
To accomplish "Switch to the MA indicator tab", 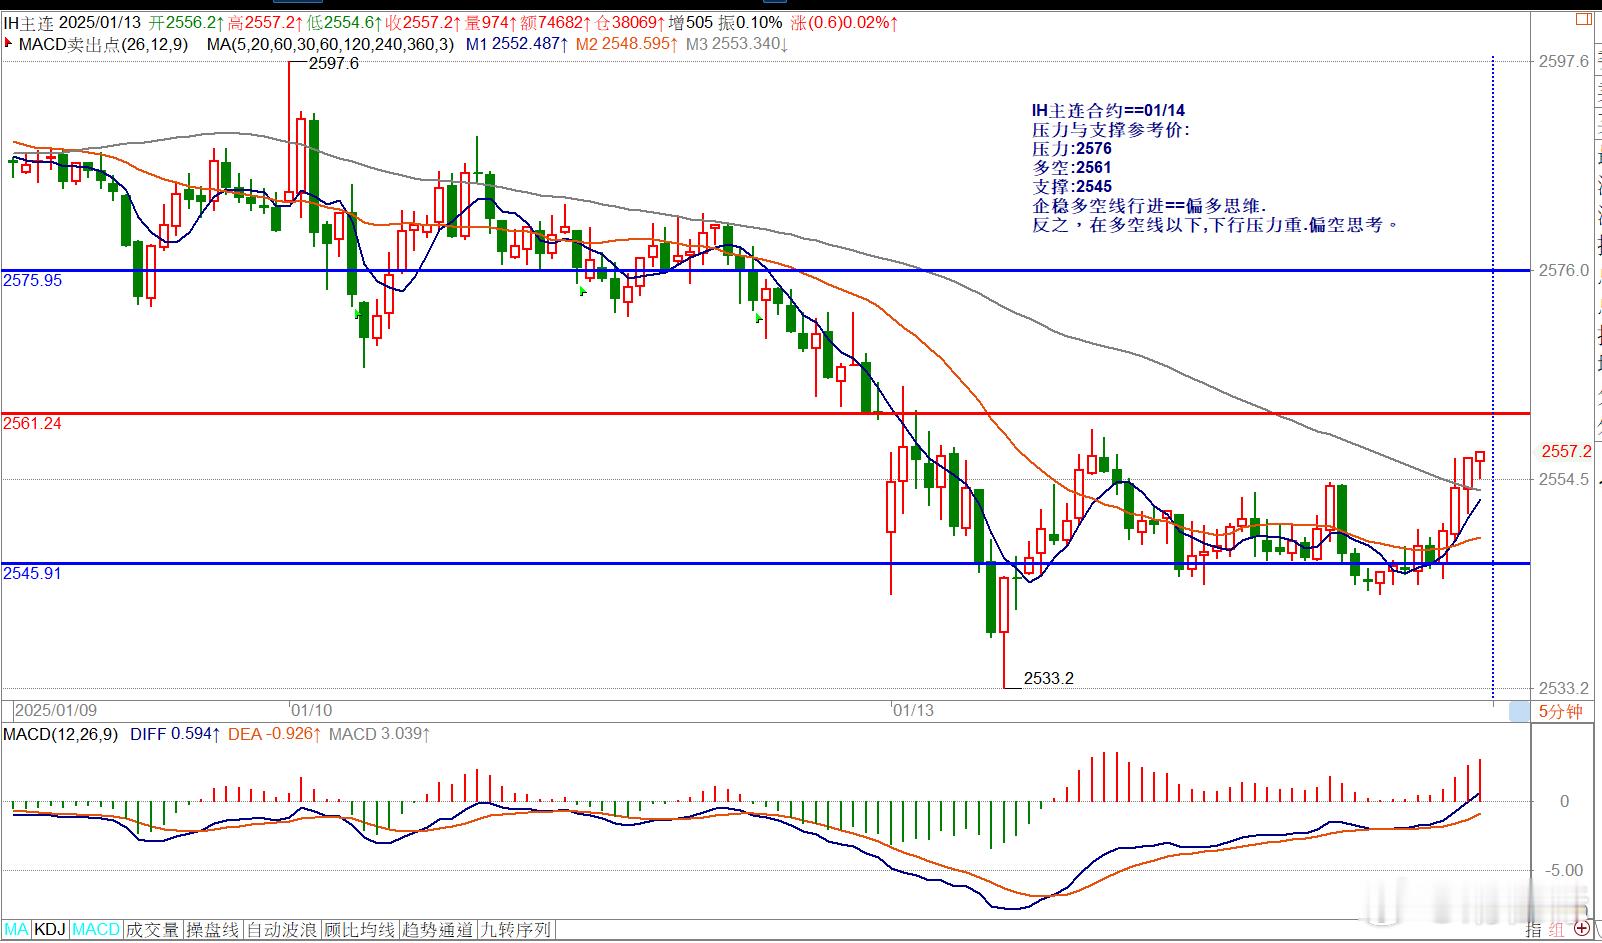I will pos(15,930).
